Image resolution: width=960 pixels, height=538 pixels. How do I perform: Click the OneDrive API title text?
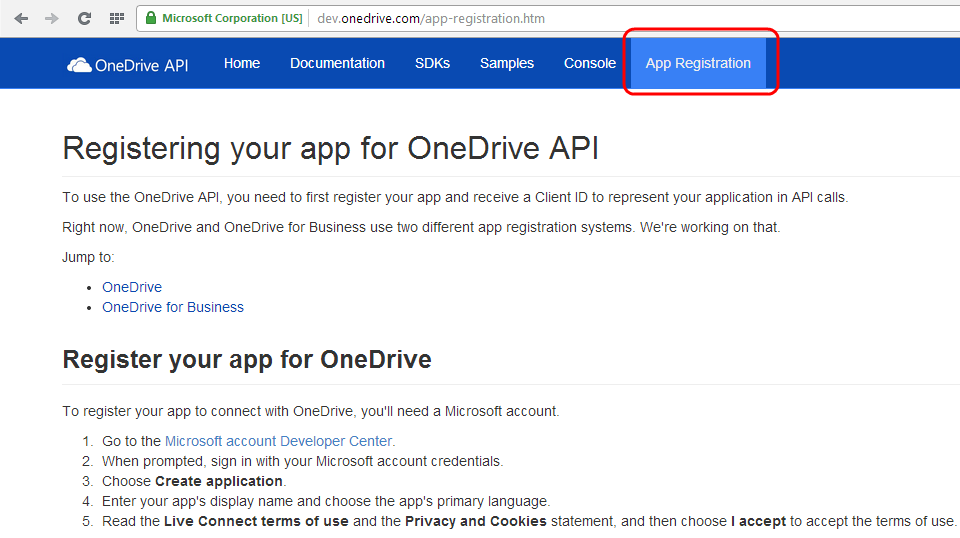point(141,65)
